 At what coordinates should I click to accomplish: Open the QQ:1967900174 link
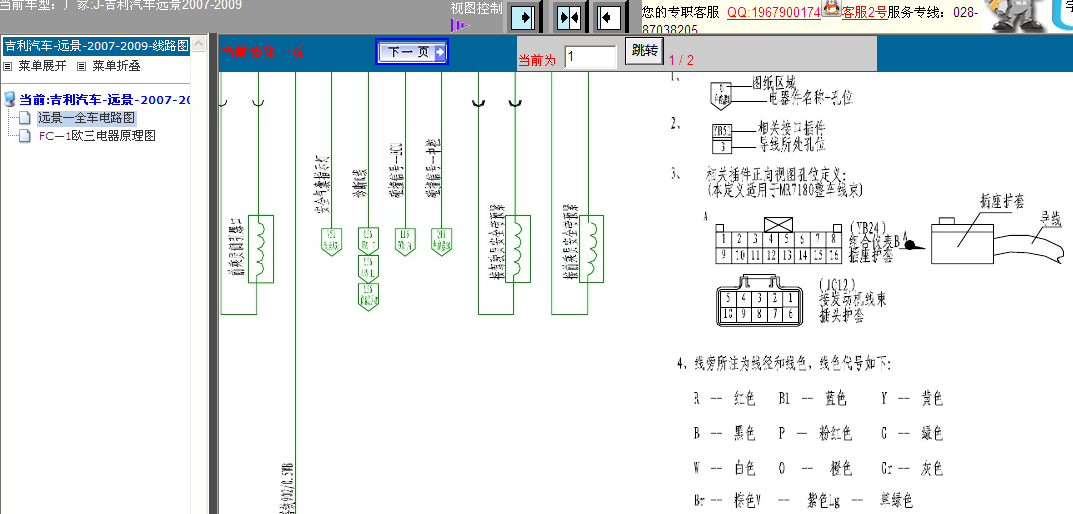(x=773, y=12)
